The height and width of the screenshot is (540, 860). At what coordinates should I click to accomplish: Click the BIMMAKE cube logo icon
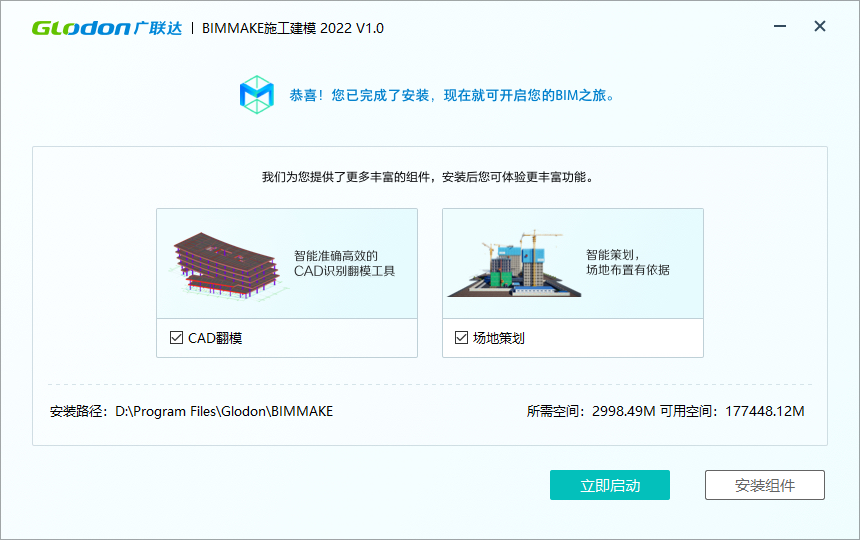[257, 95]
